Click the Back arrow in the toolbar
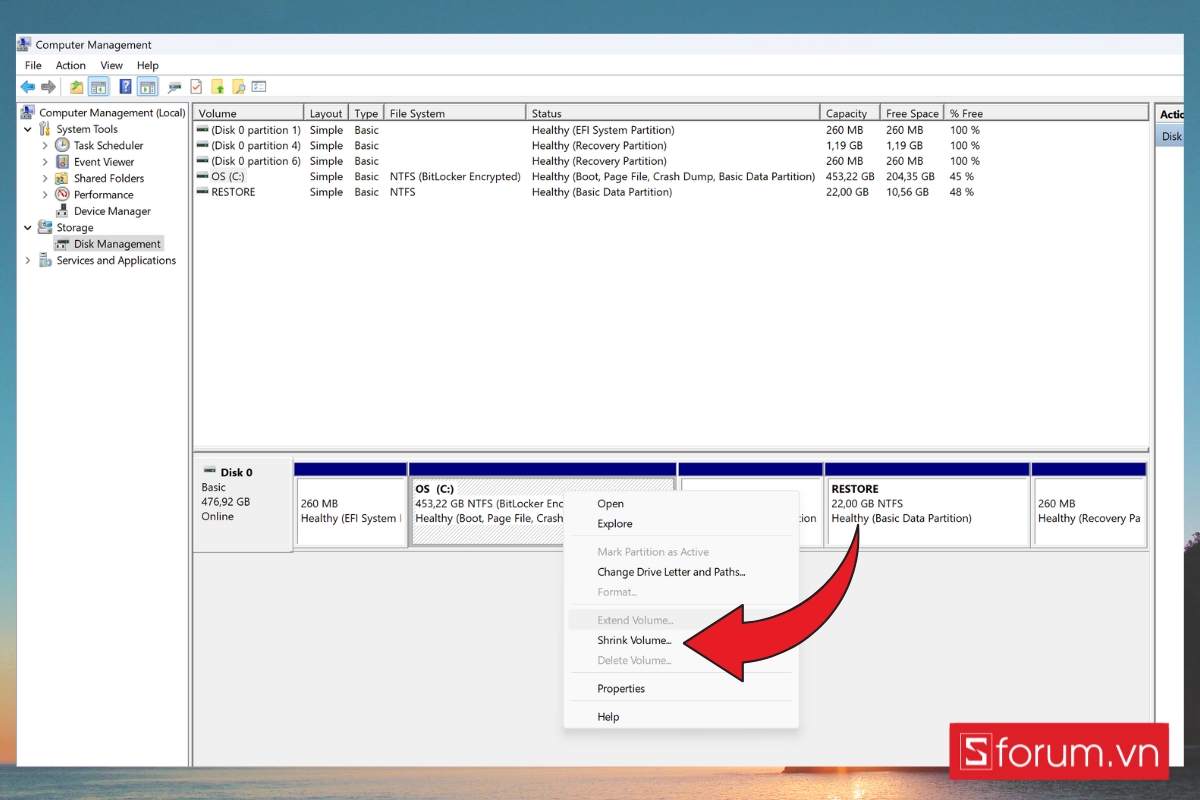The width and height of the screenshot is (1200, 800). (27, 87)
